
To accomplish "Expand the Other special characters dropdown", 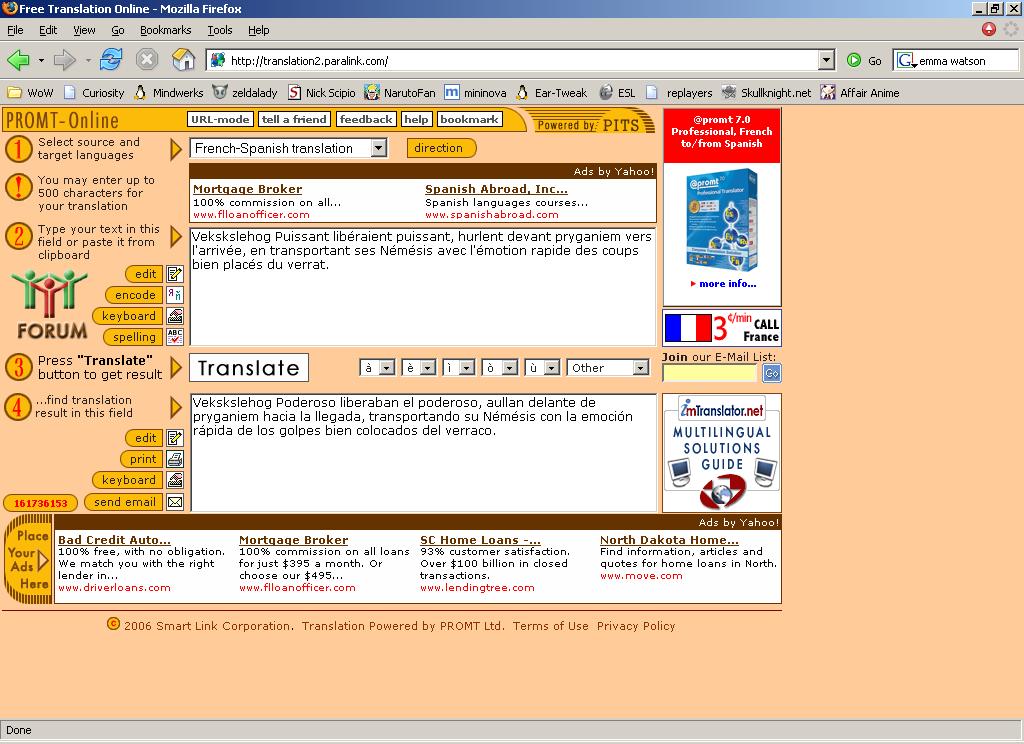I will [x=640, y=368].
